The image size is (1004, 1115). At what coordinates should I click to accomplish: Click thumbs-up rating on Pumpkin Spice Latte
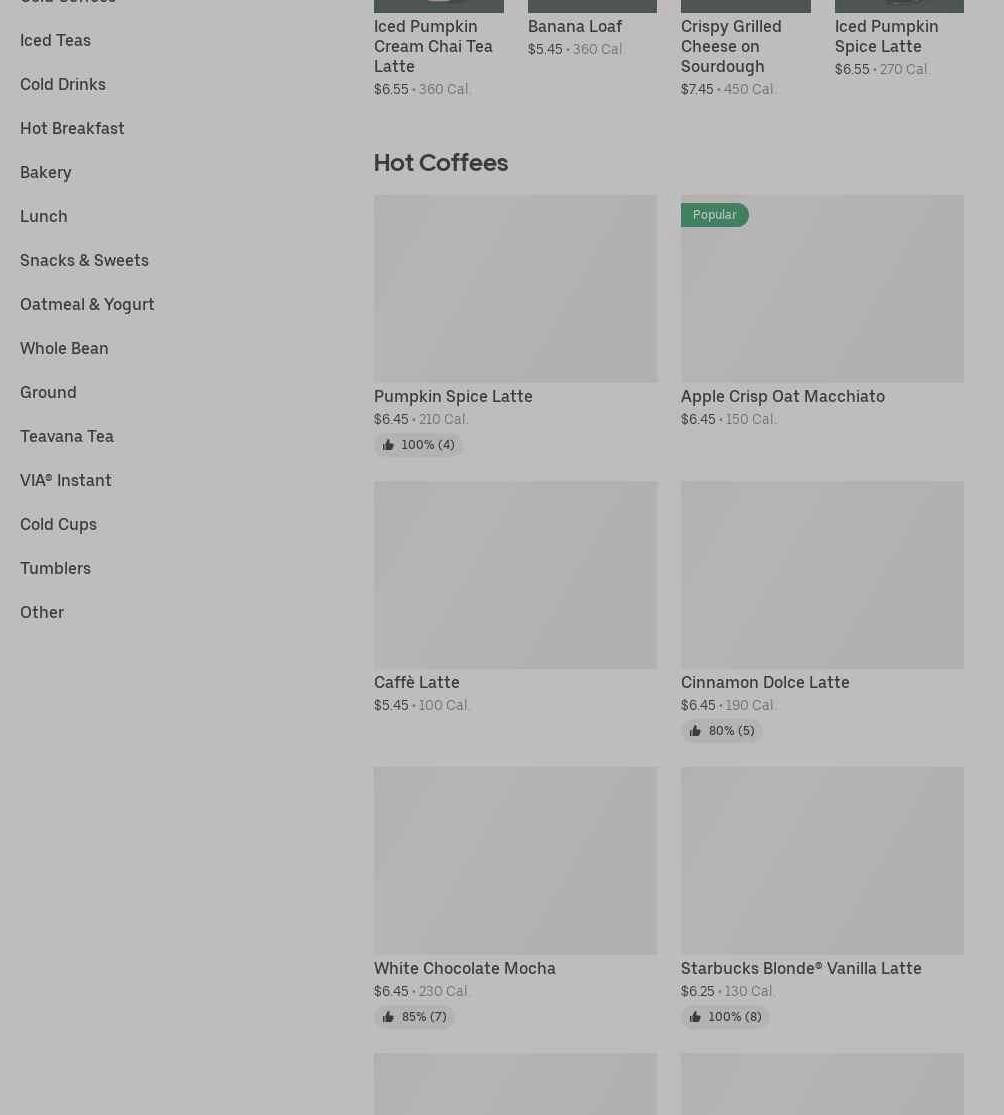418,445
